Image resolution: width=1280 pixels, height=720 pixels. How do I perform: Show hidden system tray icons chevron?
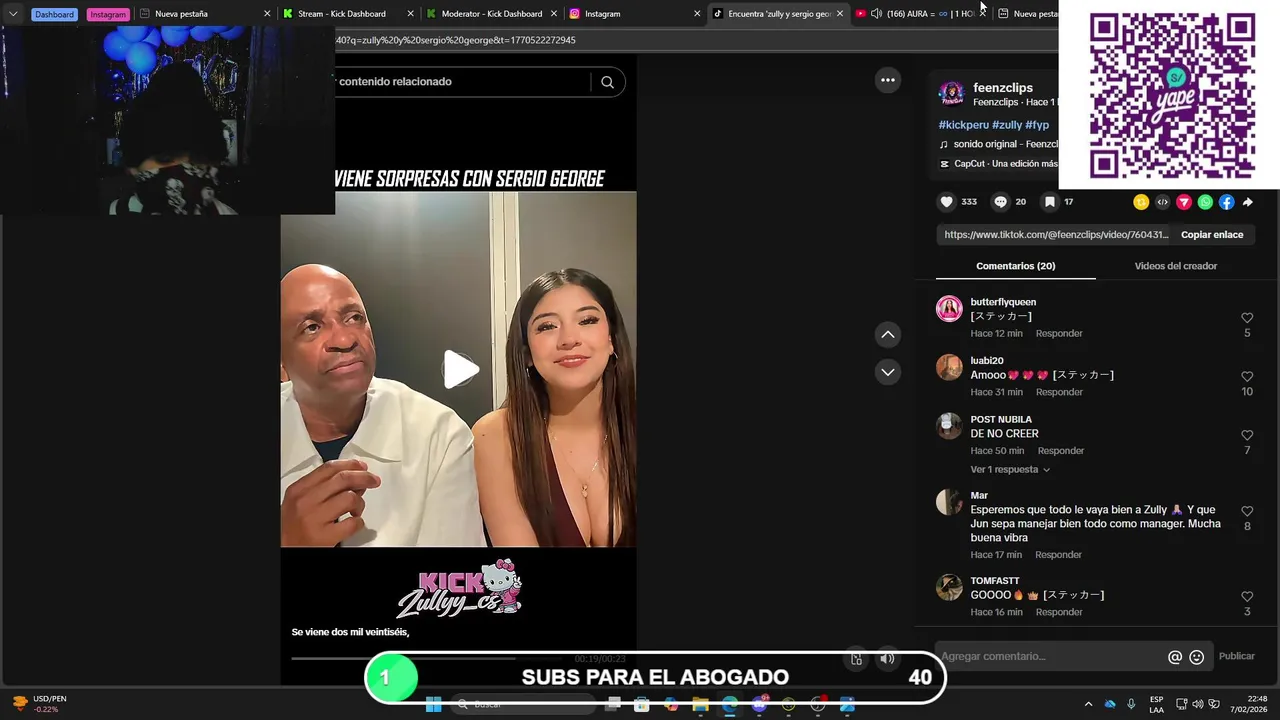pos(1088,704)
